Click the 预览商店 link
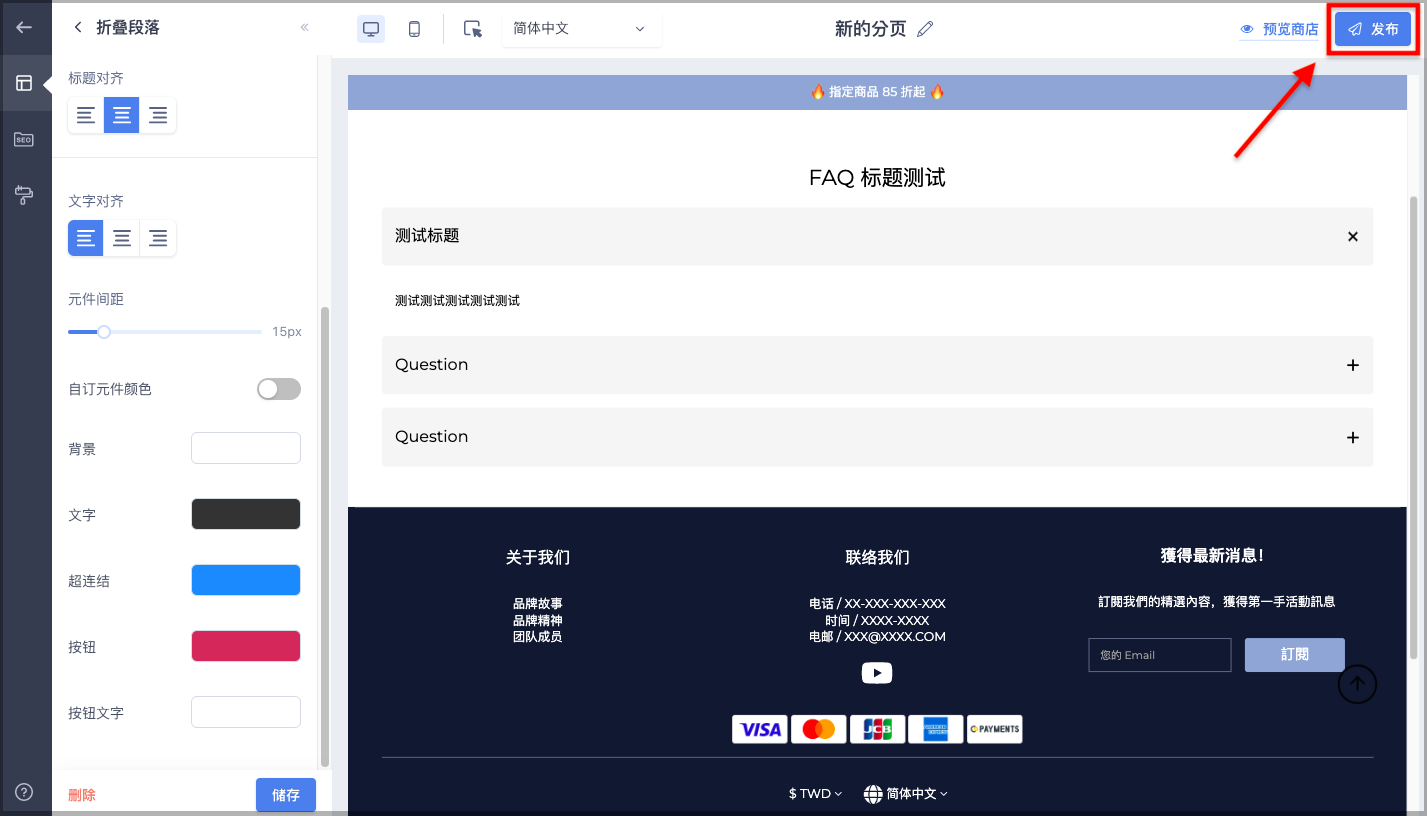This screenshot has width=1427, height=816. coord(1279,30)
